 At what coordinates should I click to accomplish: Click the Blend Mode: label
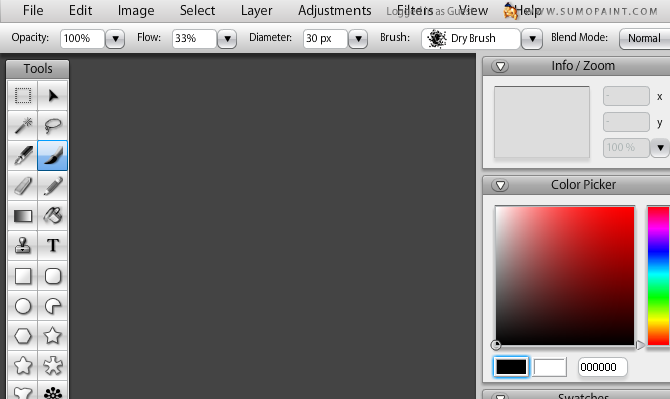[579, 38]
